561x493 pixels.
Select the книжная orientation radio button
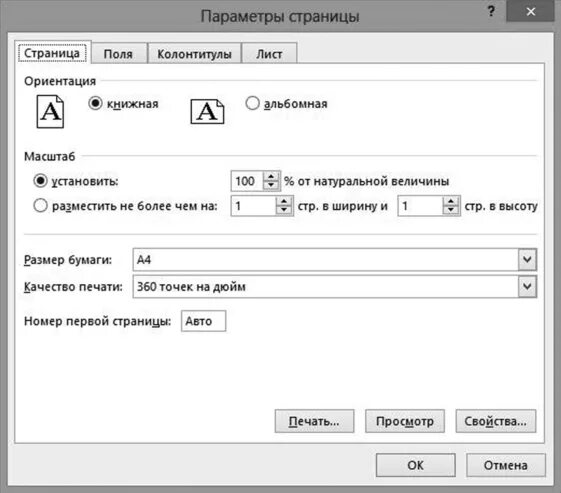95,103
